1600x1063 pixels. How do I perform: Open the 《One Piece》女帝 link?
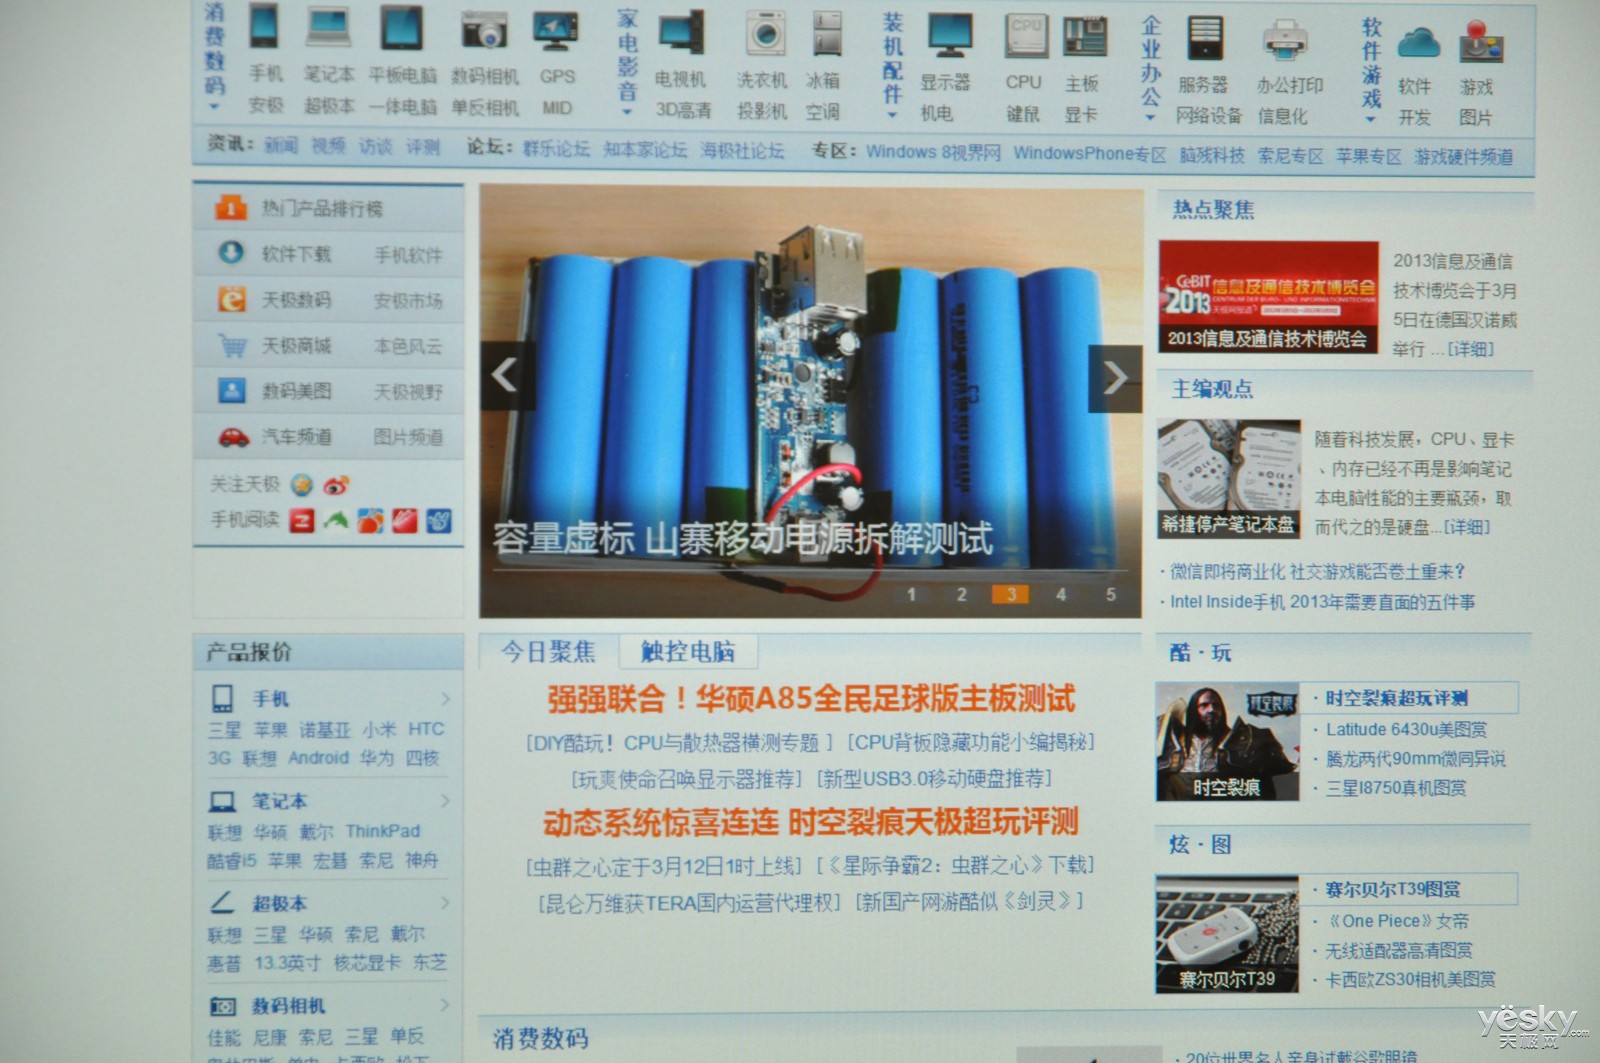coord(1397,921)
